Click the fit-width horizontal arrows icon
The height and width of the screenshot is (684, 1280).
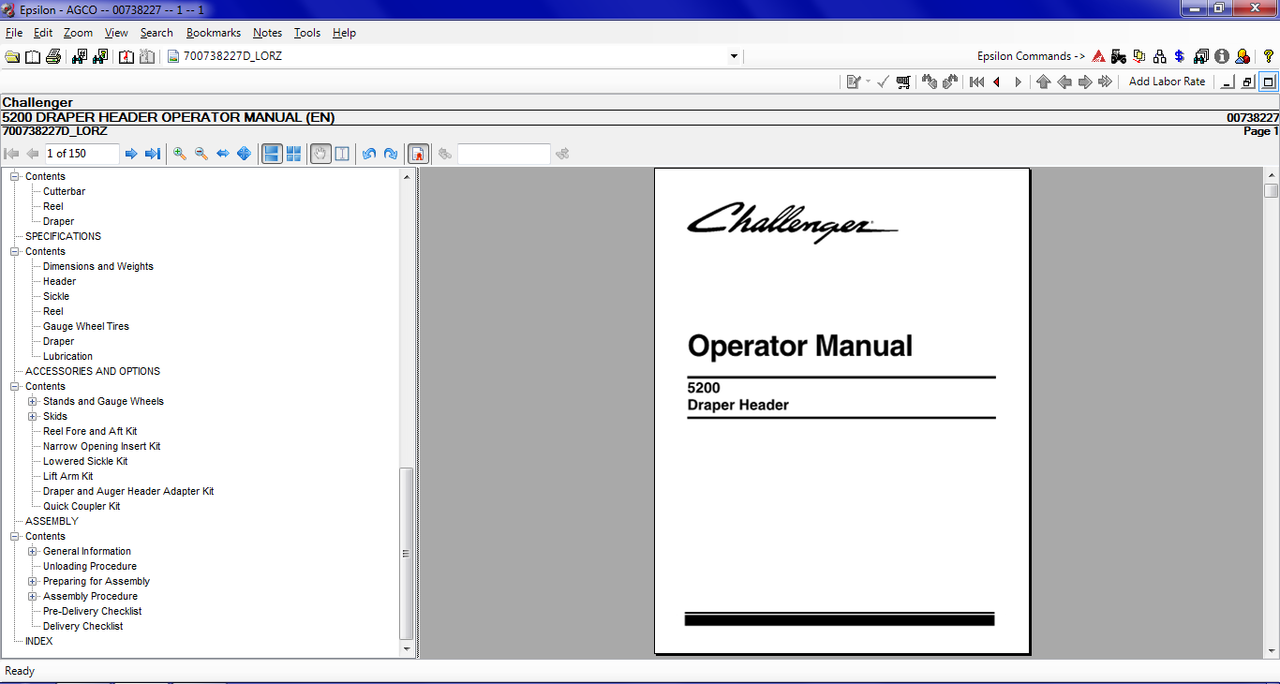pyautogui.click(x=223, y=153)
